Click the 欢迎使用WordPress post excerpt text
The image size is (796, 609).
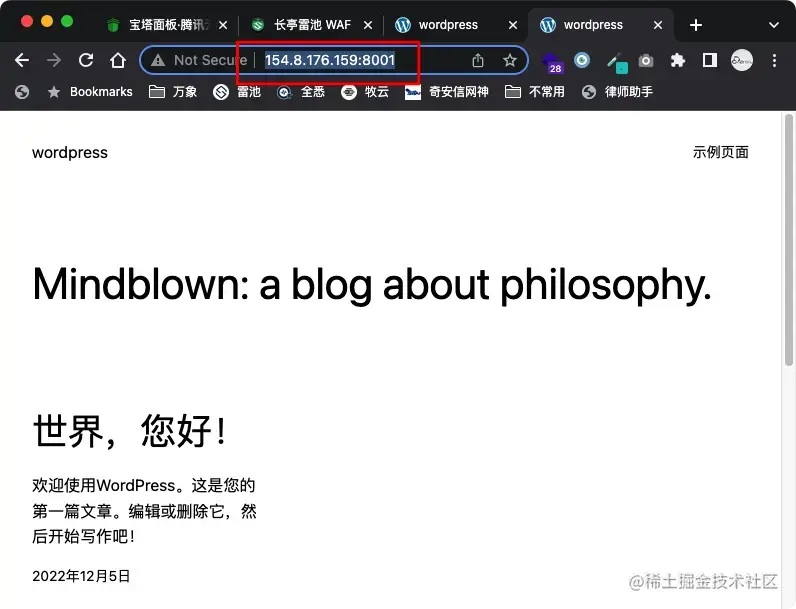coord(144,511)
